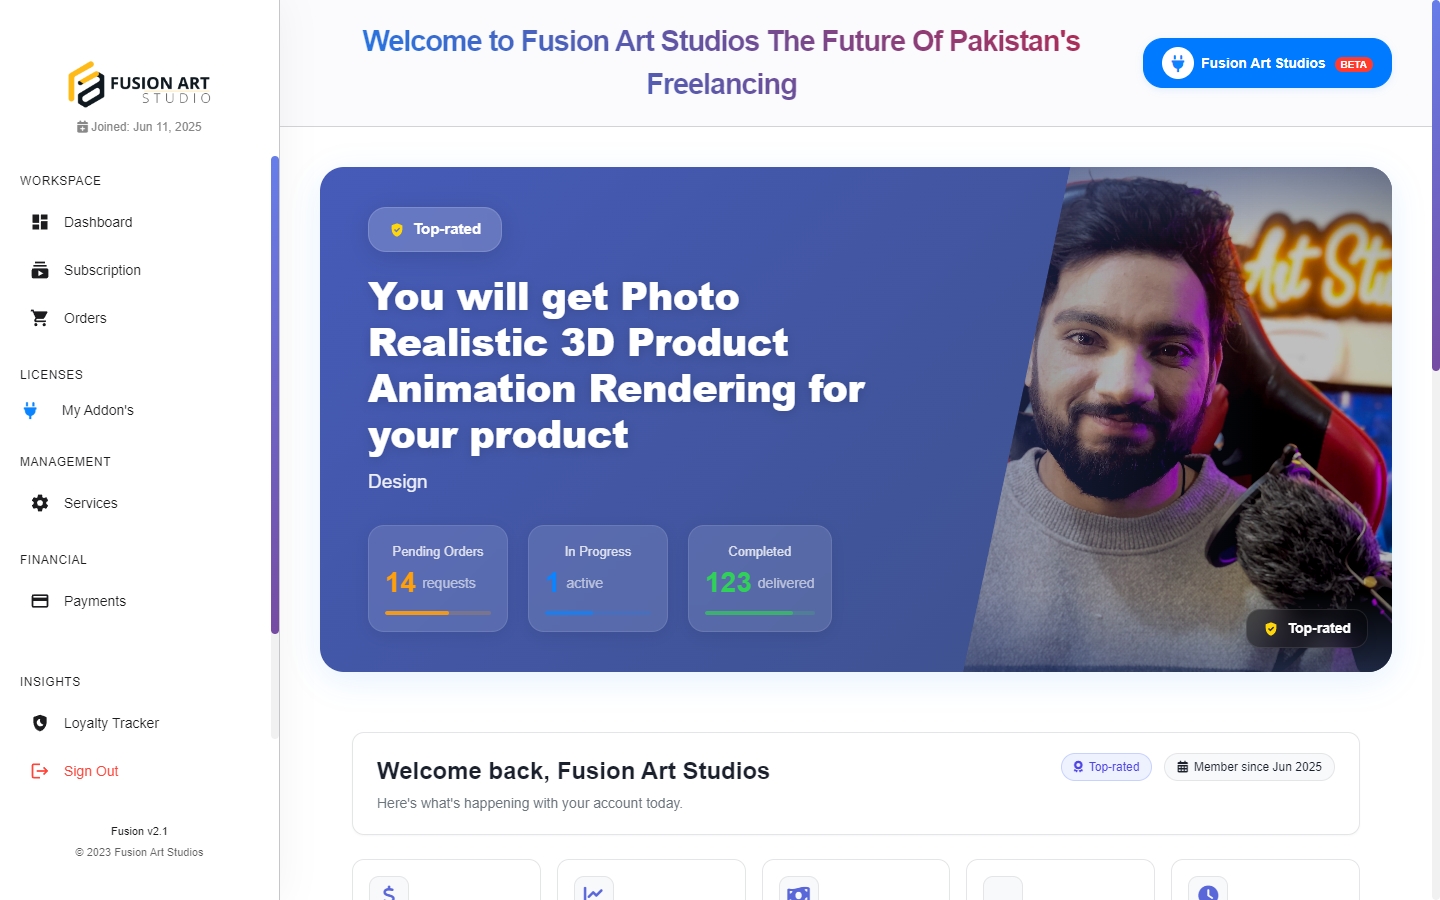Click the sidebar vertical scrollbar
1440x900 pixels.
pyautogui.click(x=275, y=395)
